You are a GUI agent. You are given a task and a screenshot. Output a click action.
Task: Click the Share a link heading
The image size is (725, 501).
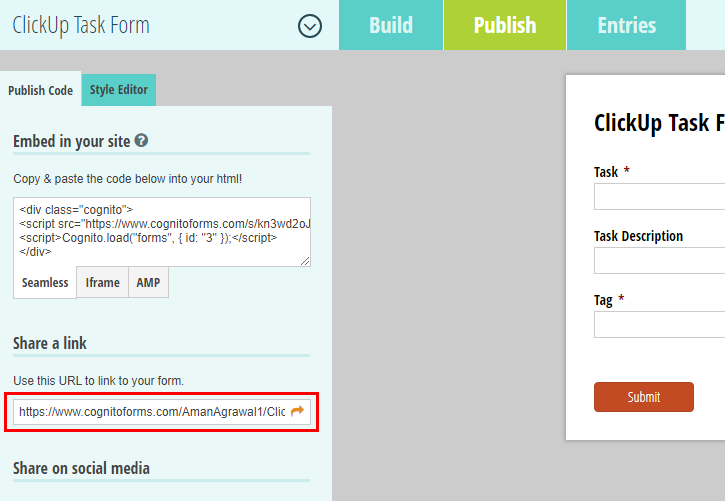pos(49,343)
